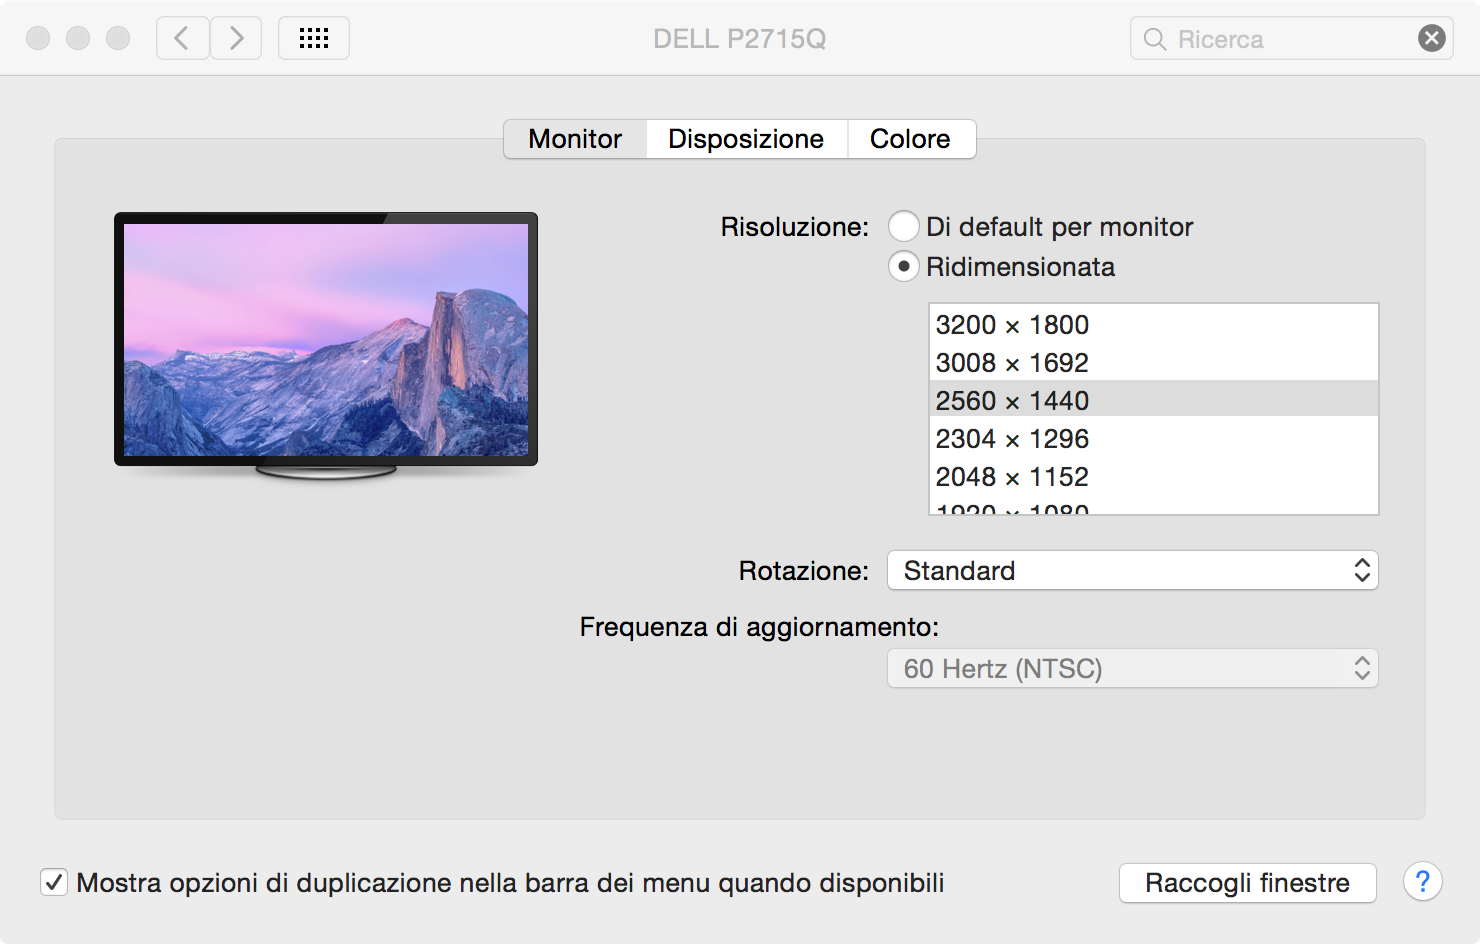Select the Monitor tab
Viewport: 1480px width, 944px height.
[575, 139]
